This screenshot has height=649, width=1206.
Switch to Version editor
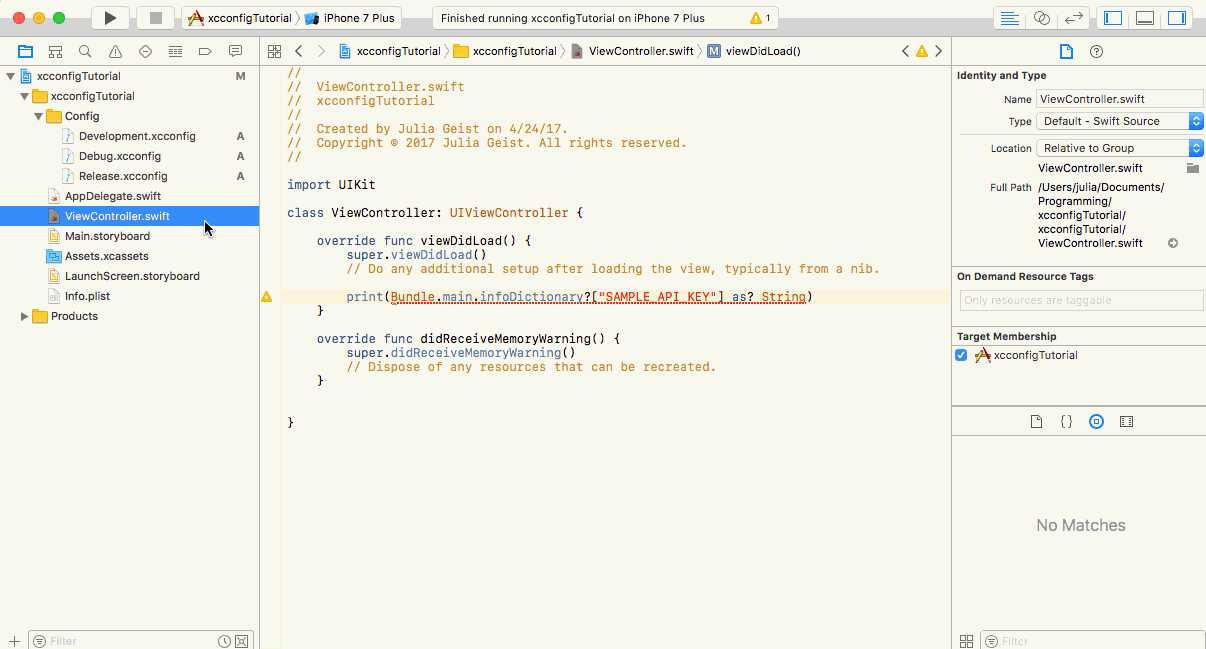point(1074,18)
